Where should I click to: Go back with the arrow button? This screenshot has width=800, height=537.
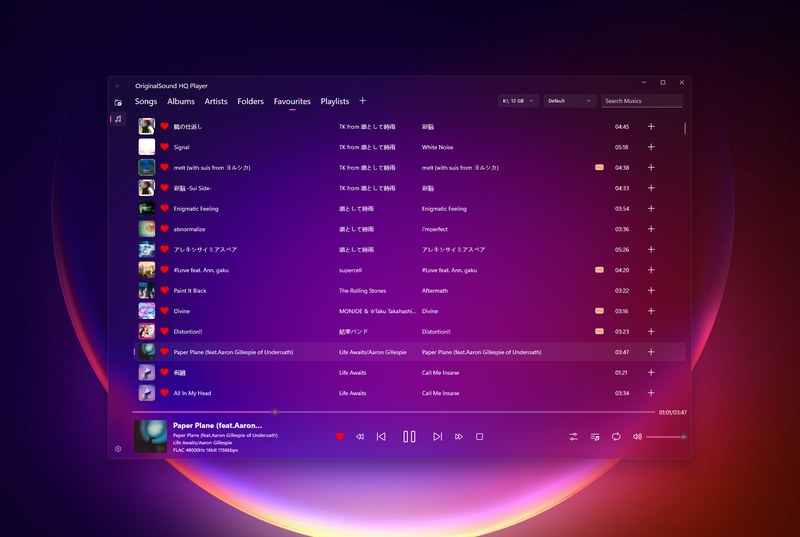point(118,86)
